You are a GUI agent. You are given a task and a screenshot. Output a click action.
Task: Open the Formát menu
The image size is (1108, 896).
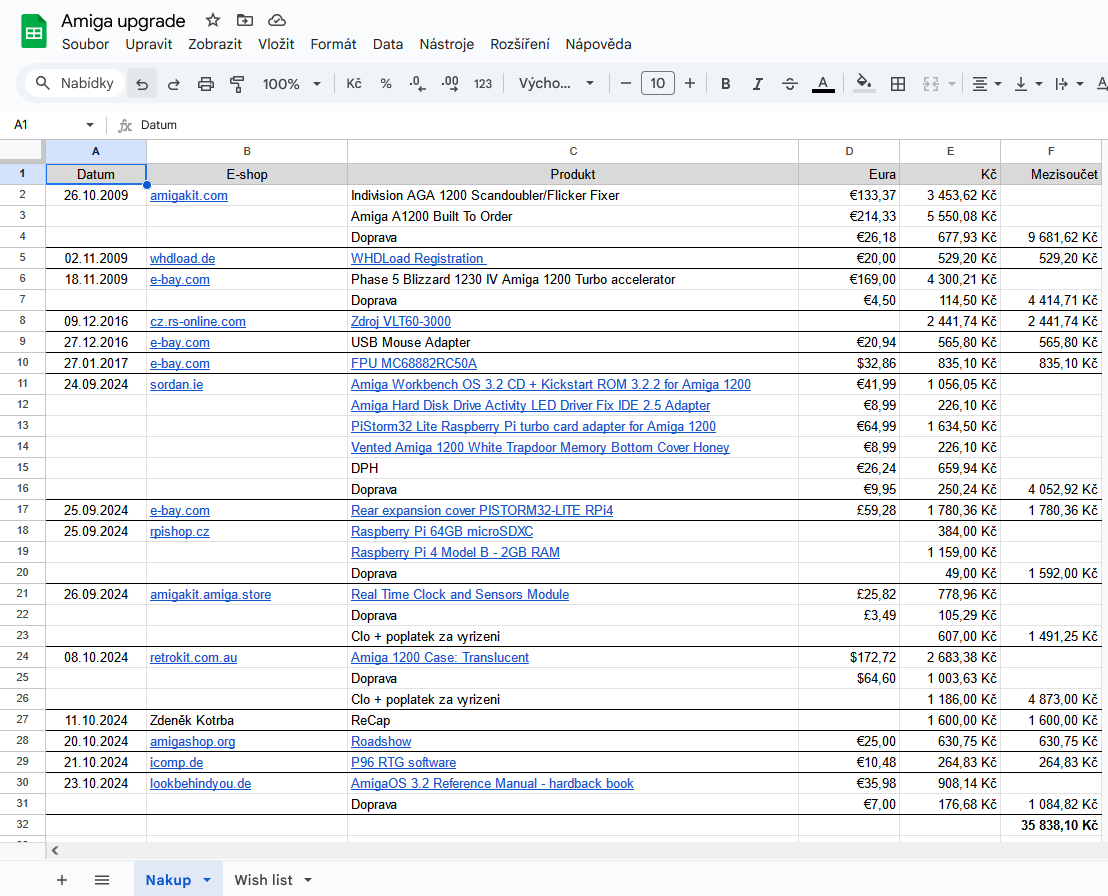tap(333, 44)
